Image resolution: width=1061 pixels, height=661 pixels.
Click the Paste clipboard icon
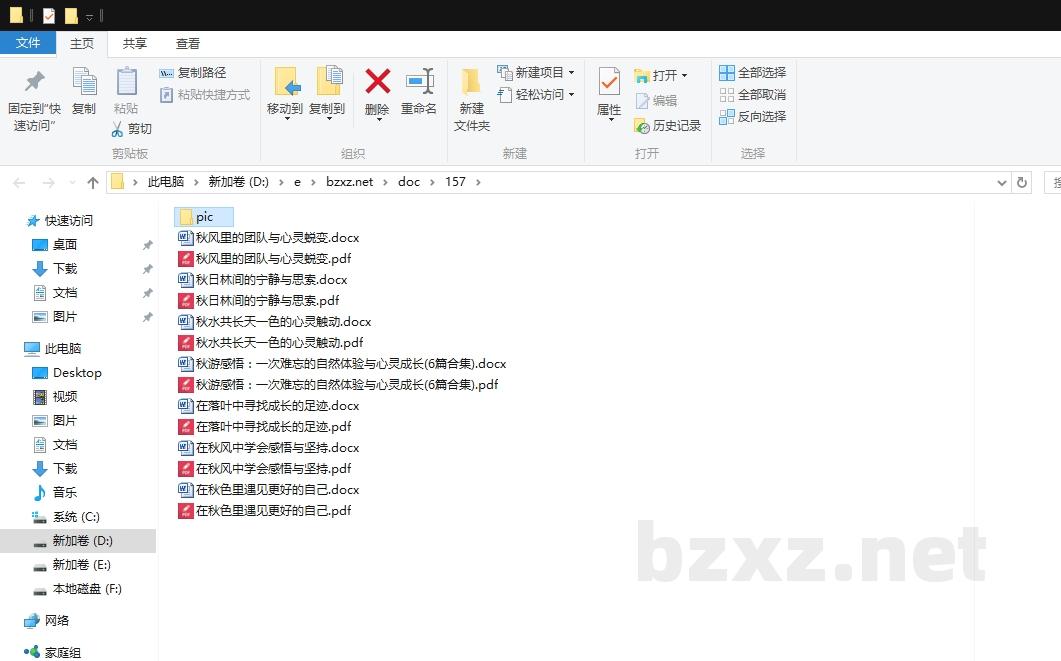coord(126,82)
